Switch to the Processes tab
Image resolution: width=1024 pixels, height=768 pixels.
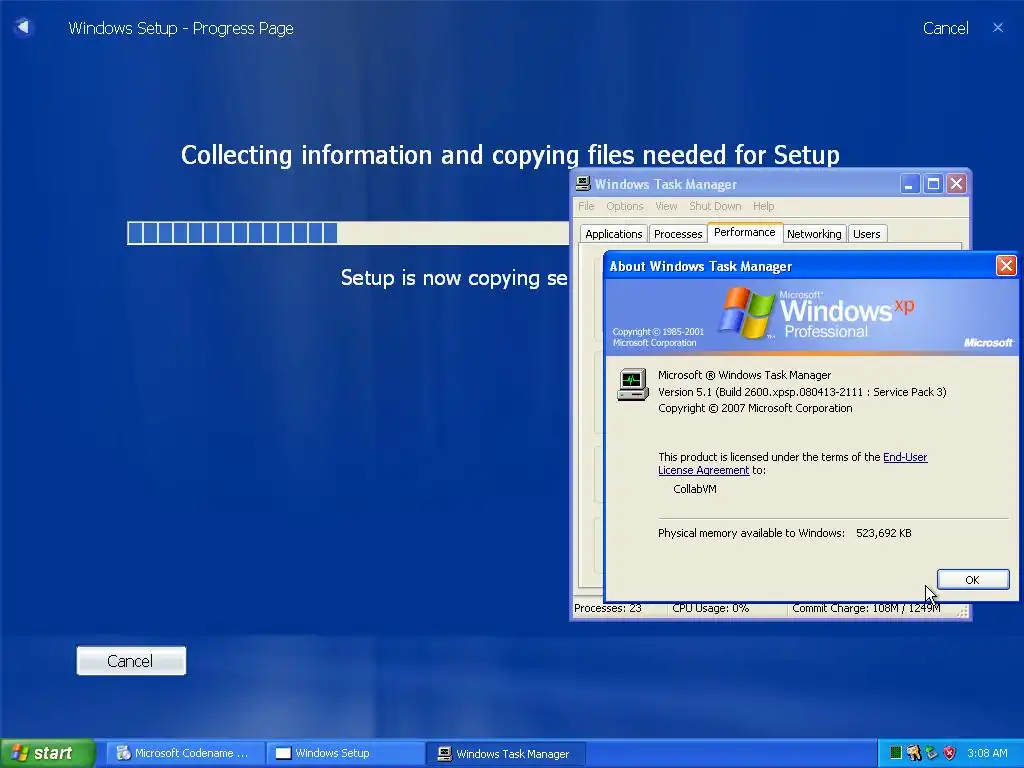[x=678, y=234]
